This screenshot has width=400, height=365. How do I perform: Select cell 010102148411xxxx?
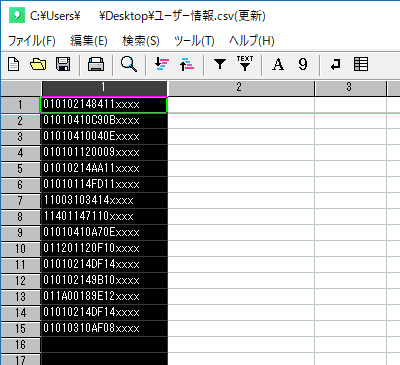104,105
